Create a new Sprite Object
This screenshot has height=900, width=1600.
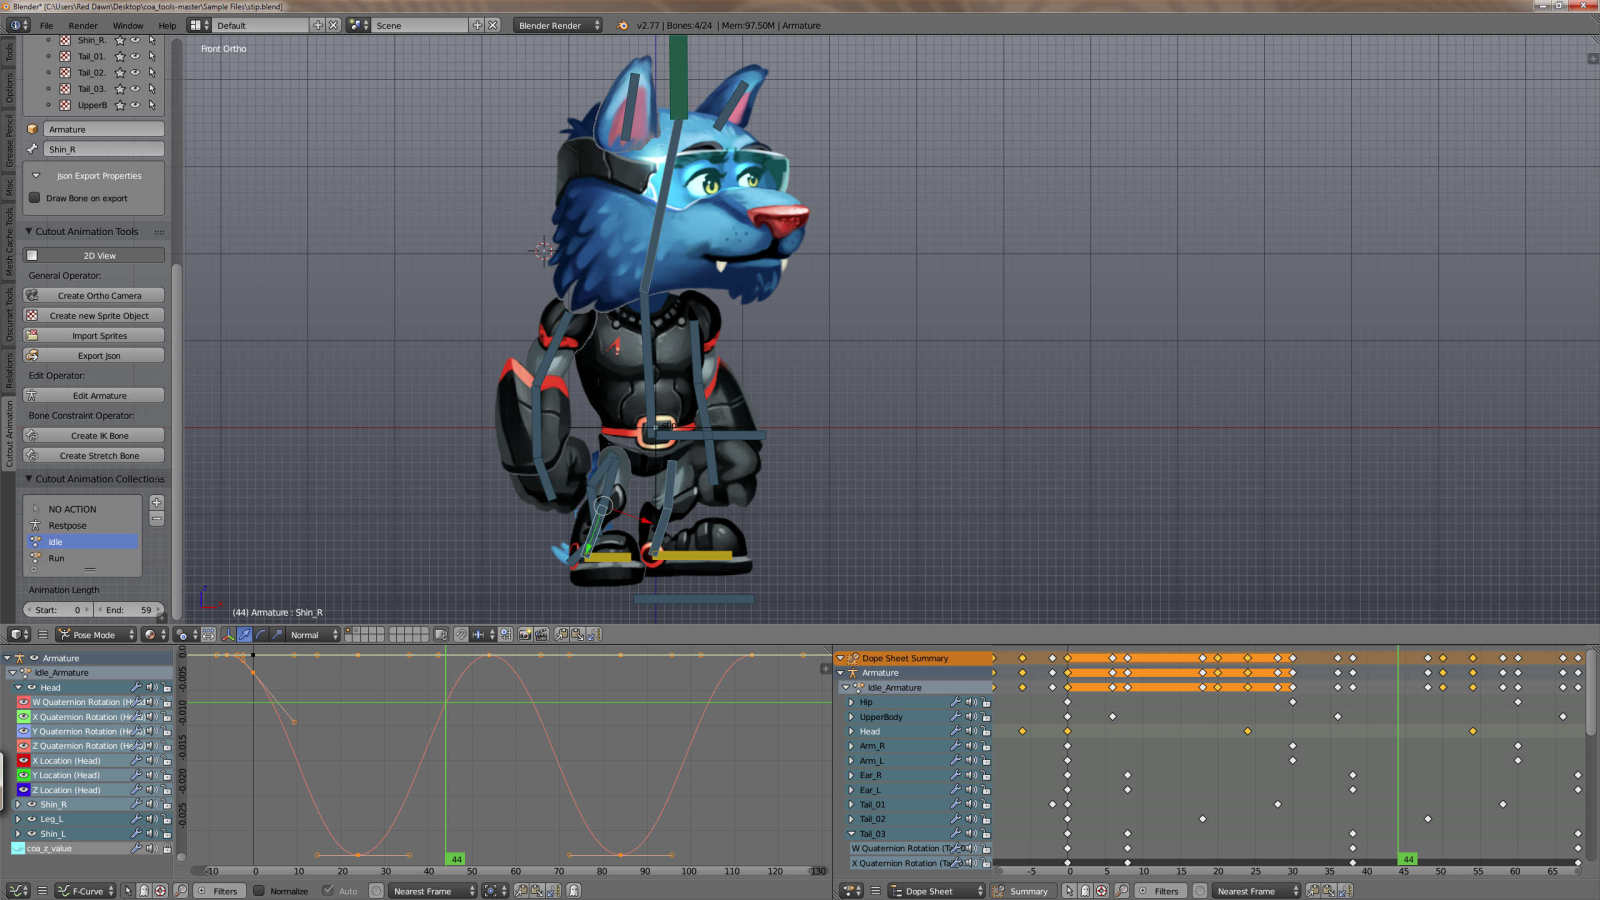[94, 315]
